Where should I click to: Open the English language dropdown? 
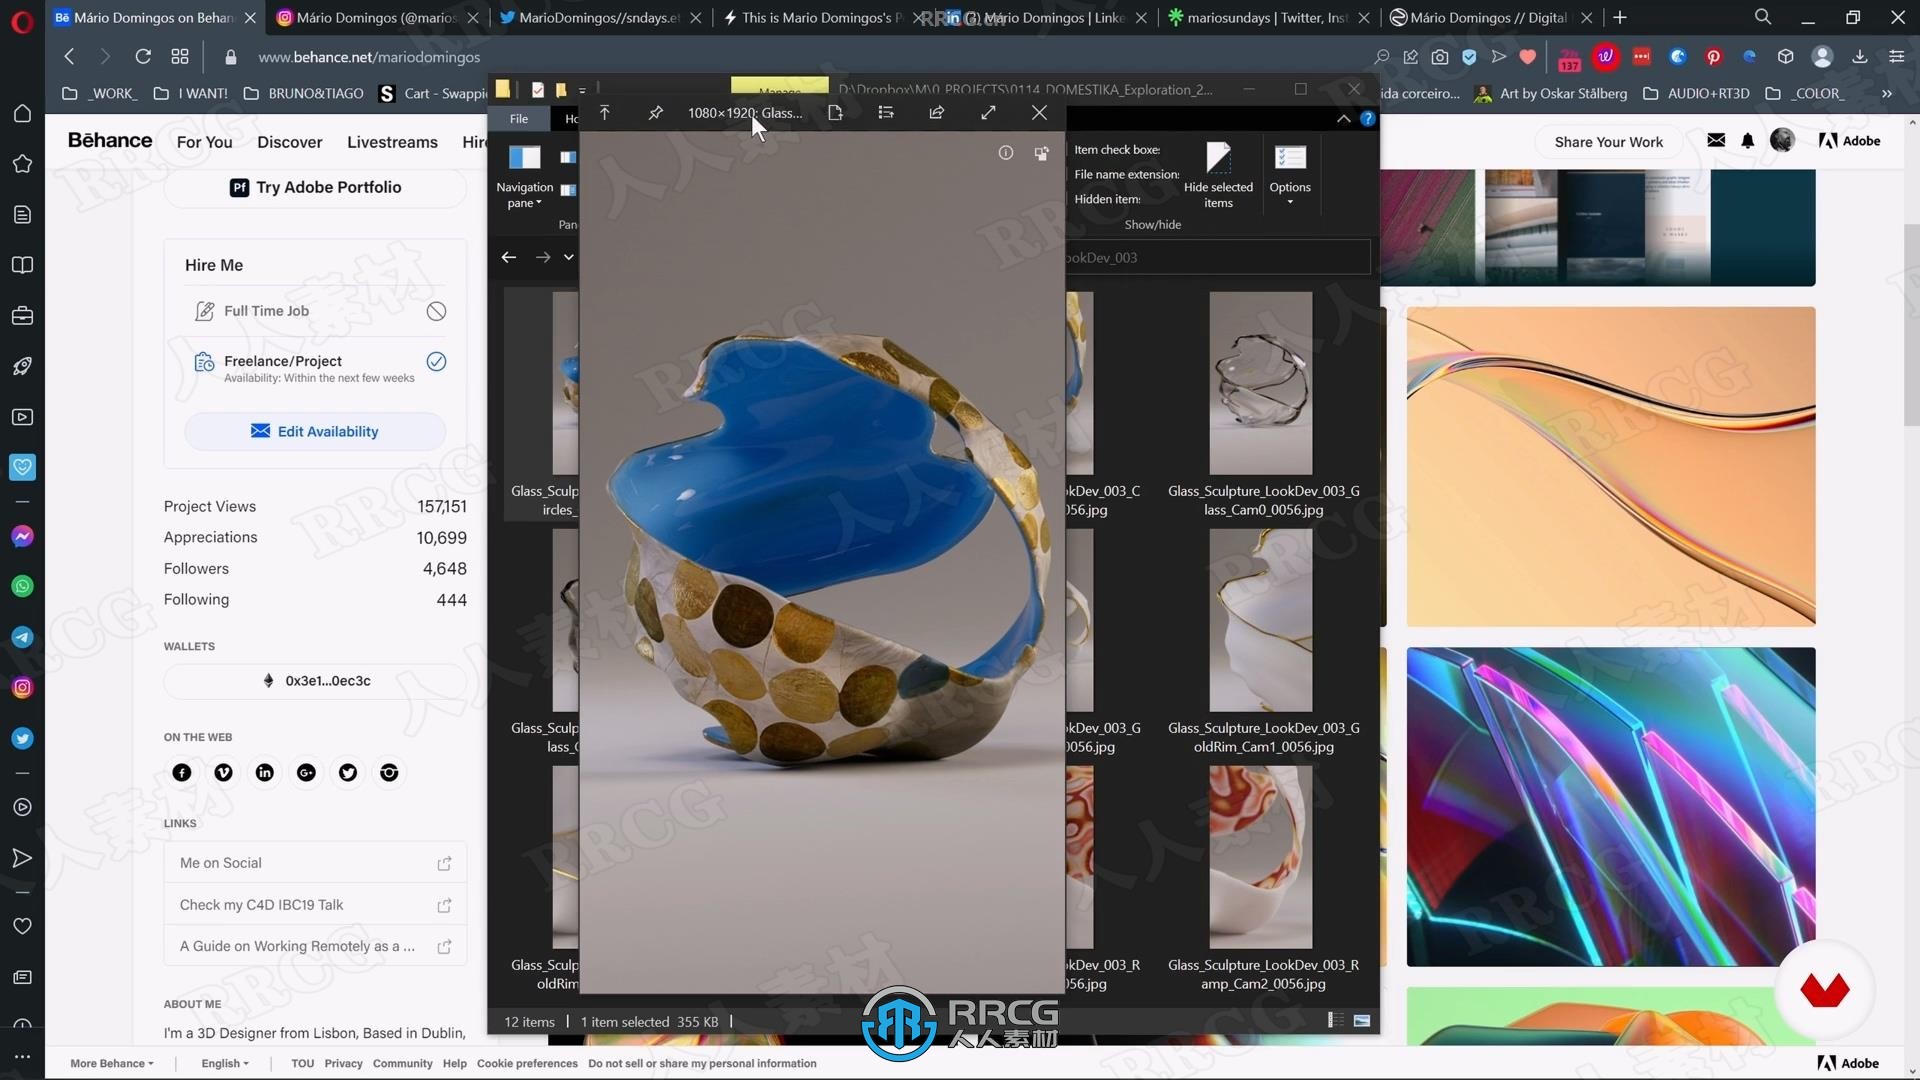tap(225, 1064)
